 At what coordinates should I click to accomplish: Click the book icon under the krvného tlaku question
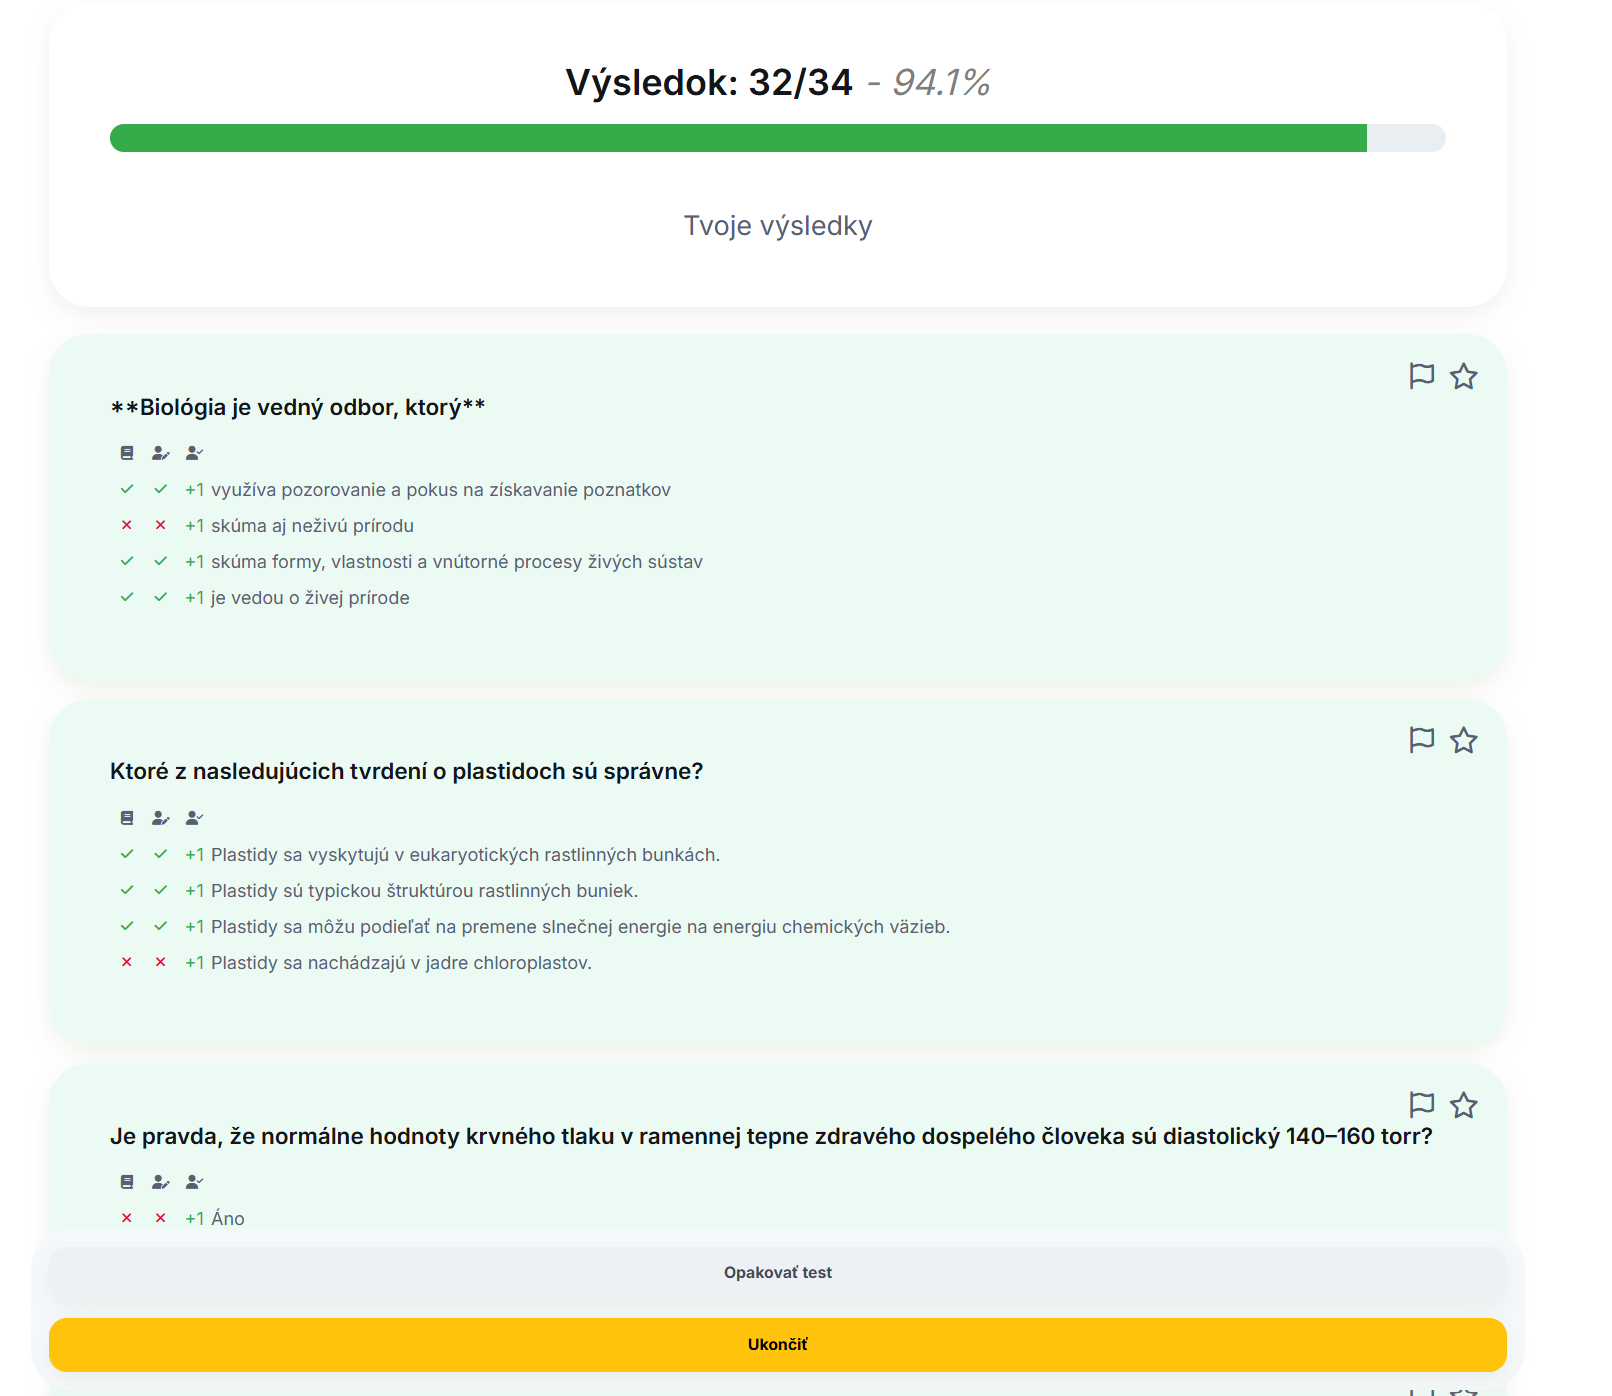(127, 1182)
